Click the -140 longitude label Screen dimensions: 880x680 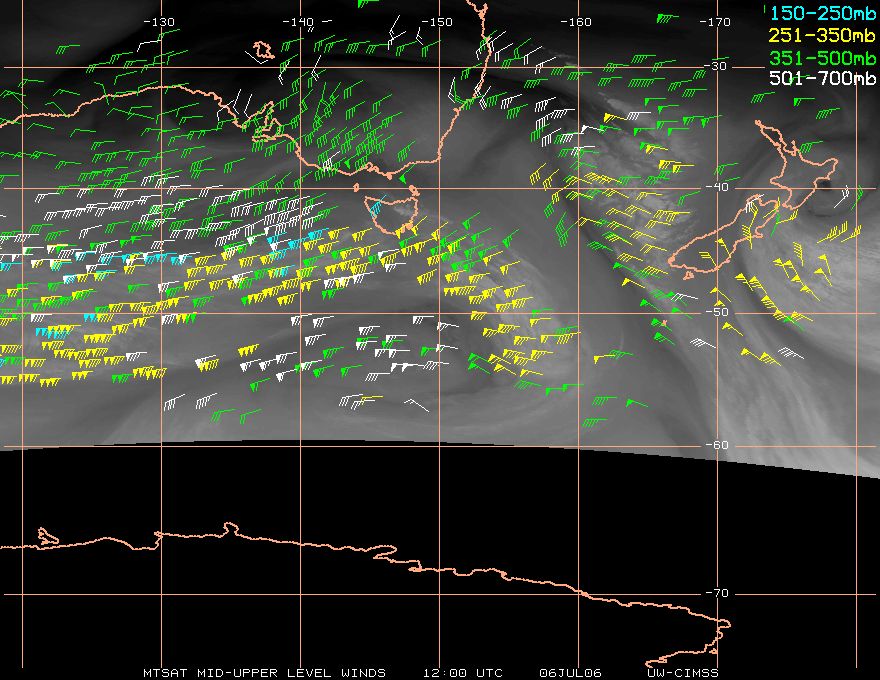(298, 22)
